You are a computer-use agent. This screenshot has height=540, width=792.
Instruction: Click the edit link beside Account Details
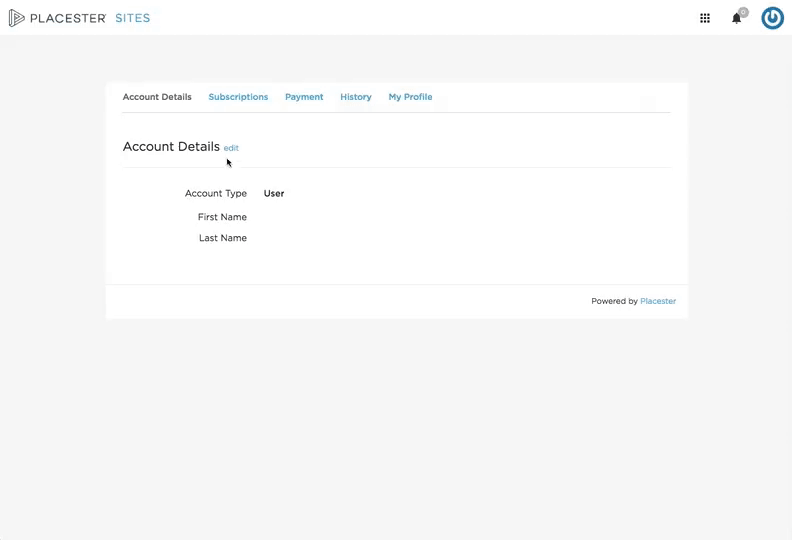tap(231, 148)
